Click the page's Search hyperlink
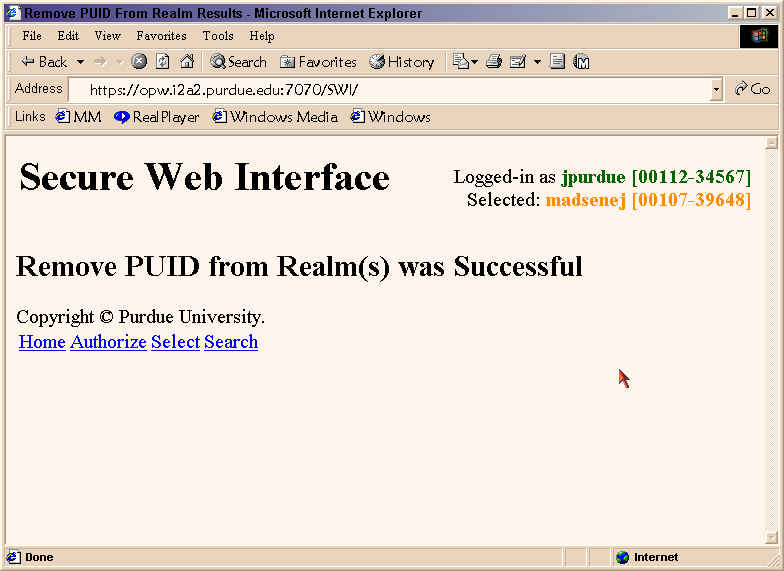The height and width of the screenshot is (571, 784). (231, 342)
